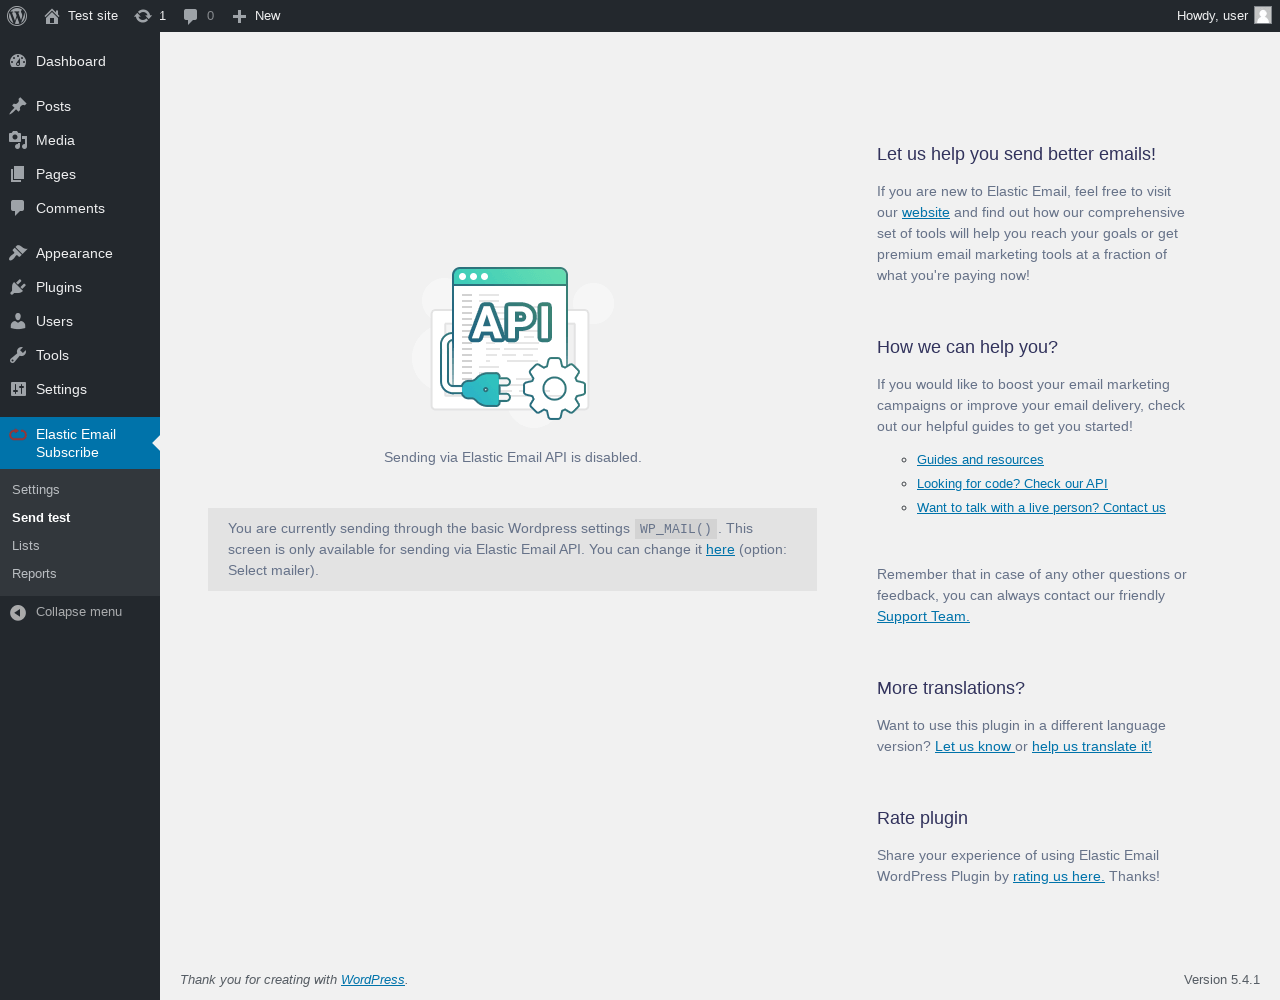Click the New content label
Viewport: 1280px width, 1000px height.
tap(267, 16)
